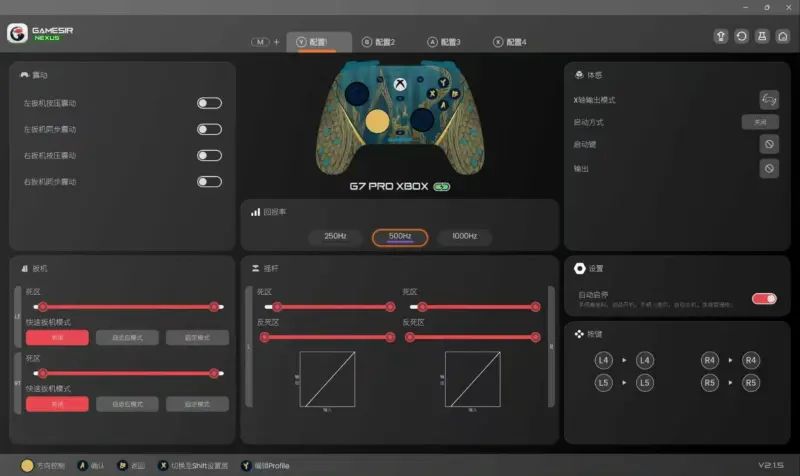Click the X轴输出模式 controller icon button

pos(768,99)
